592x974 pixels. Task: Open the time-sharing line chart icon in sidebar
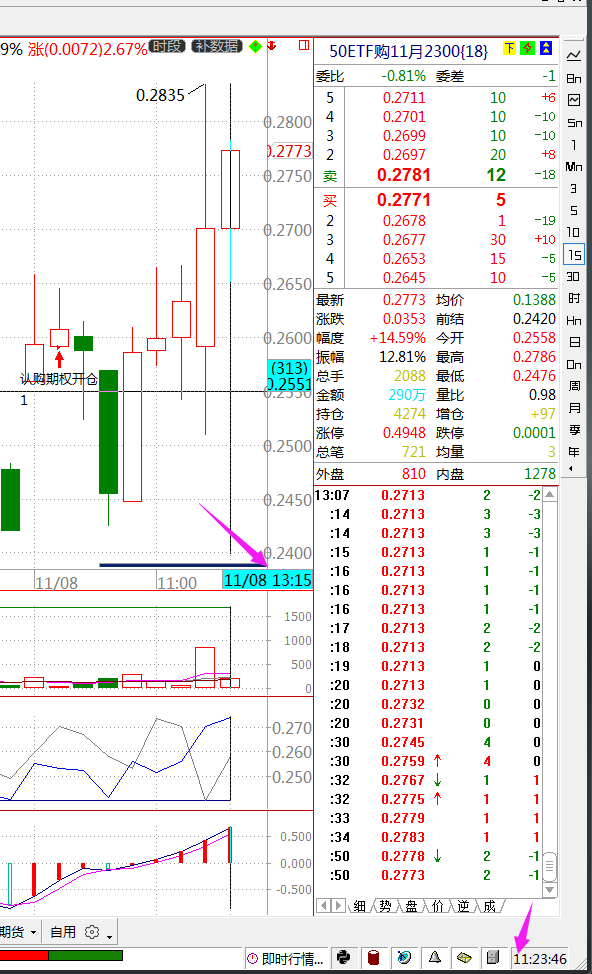(x=574, y=56)
